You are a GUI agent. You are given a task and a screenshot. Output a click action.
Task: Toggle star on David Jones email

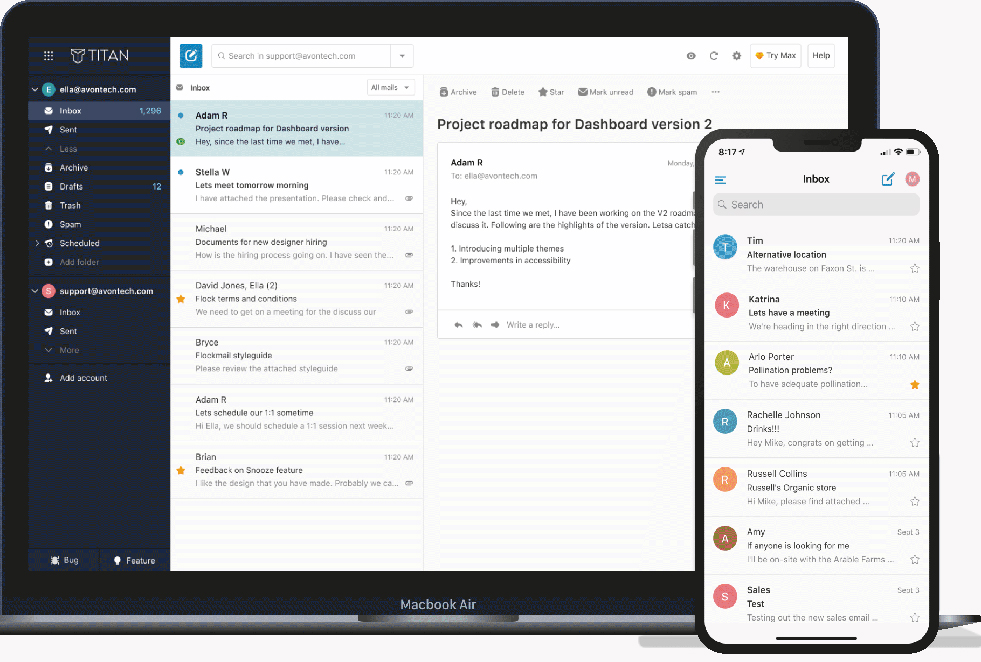pyautogui.click(x=181, y=299)
